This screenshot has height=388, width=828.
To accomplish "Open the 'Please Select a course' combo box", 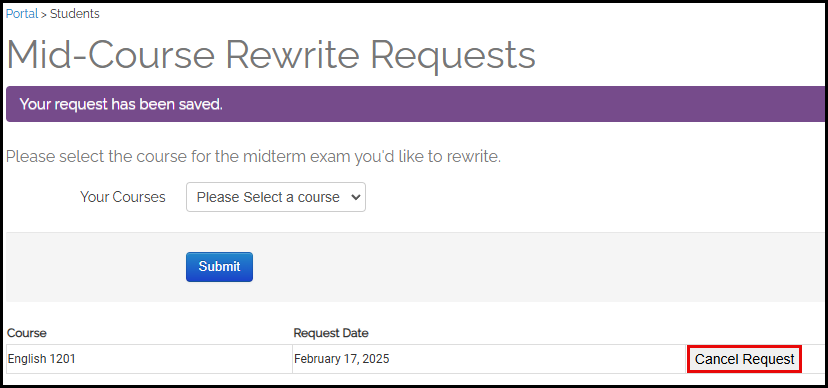I will (276, 197).
